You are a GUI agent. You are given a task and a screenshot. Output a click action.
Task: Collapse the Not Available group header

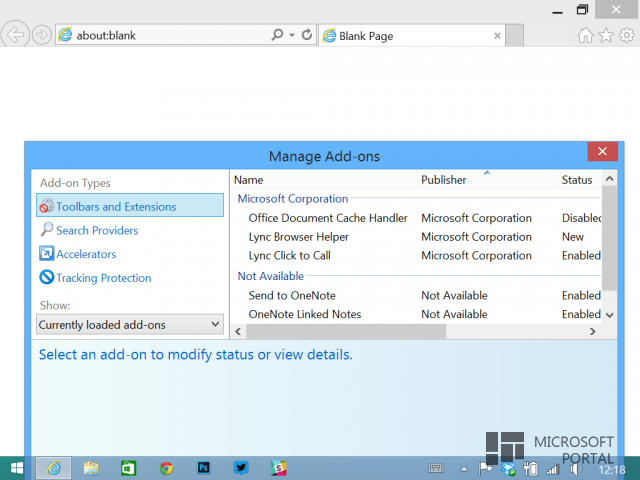tap(271, 276)
